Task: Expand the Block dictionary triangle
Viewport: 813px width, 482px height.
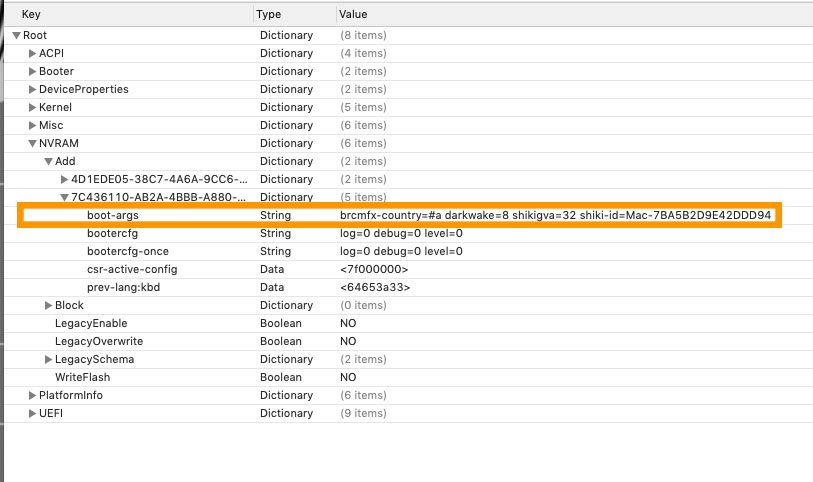Action: pyautogui.click(x=48, y=305)
